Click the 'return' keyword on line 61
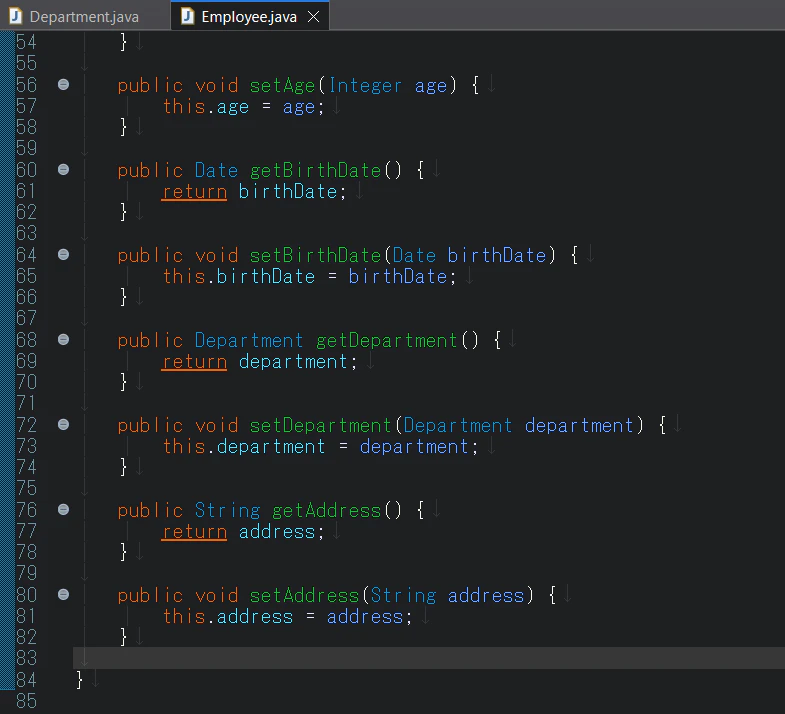The width and height of the screenshot is (785, 714). pyautogui.click(x=194, y=192)
